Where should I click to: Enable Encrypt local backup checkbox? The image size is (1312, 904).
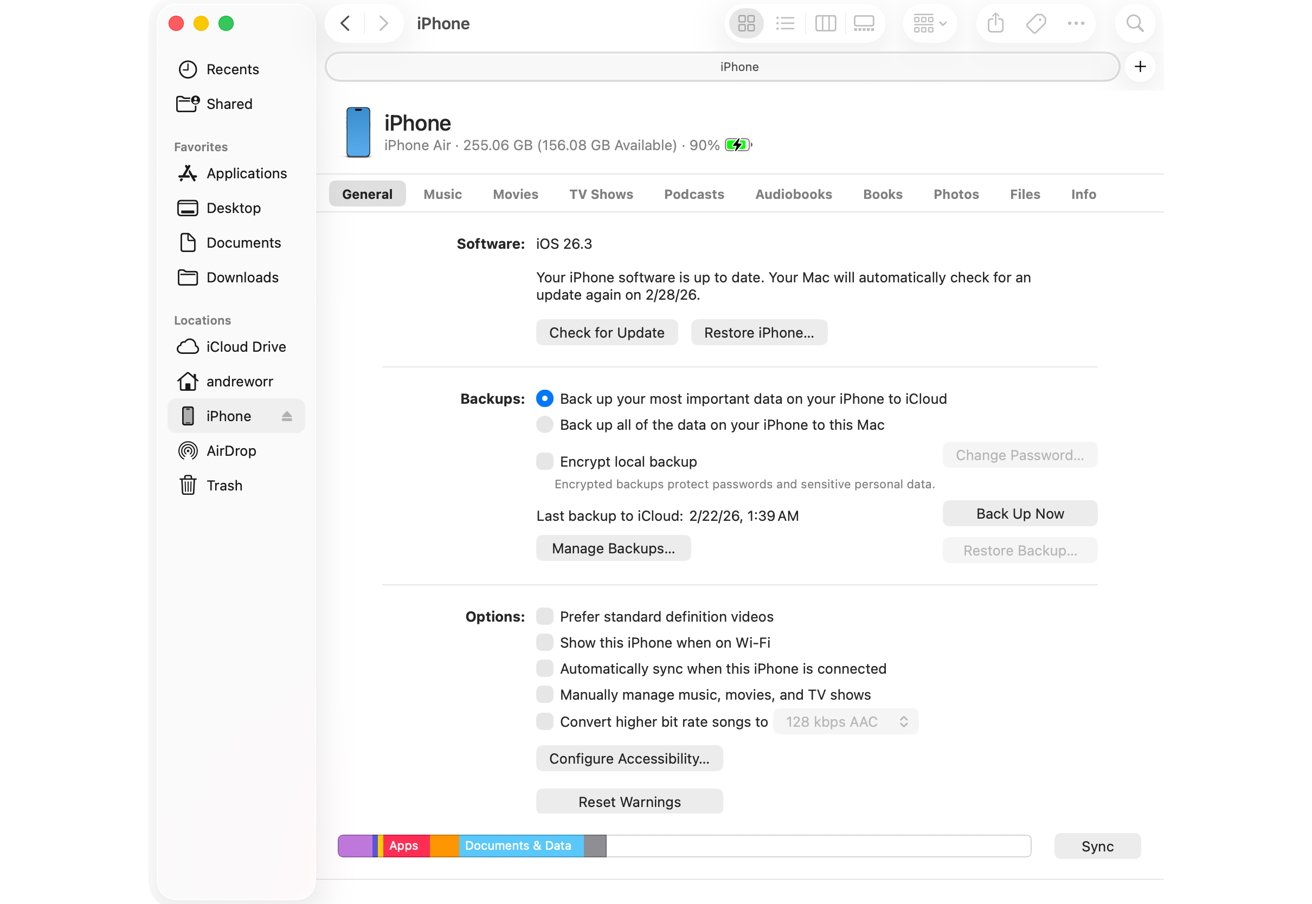[545, 461]
